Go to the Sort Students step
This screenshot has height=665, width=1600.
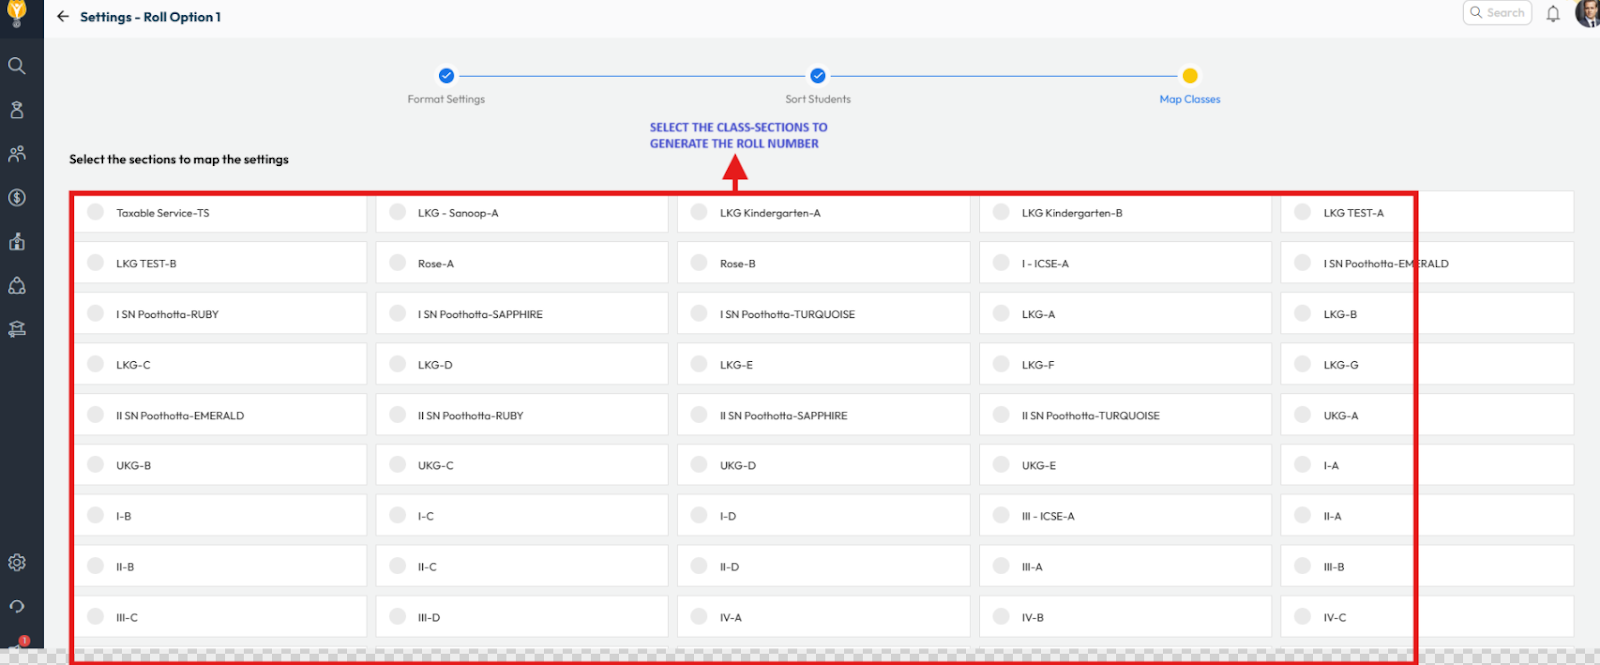pyautogui.click(x=818, y=76)
